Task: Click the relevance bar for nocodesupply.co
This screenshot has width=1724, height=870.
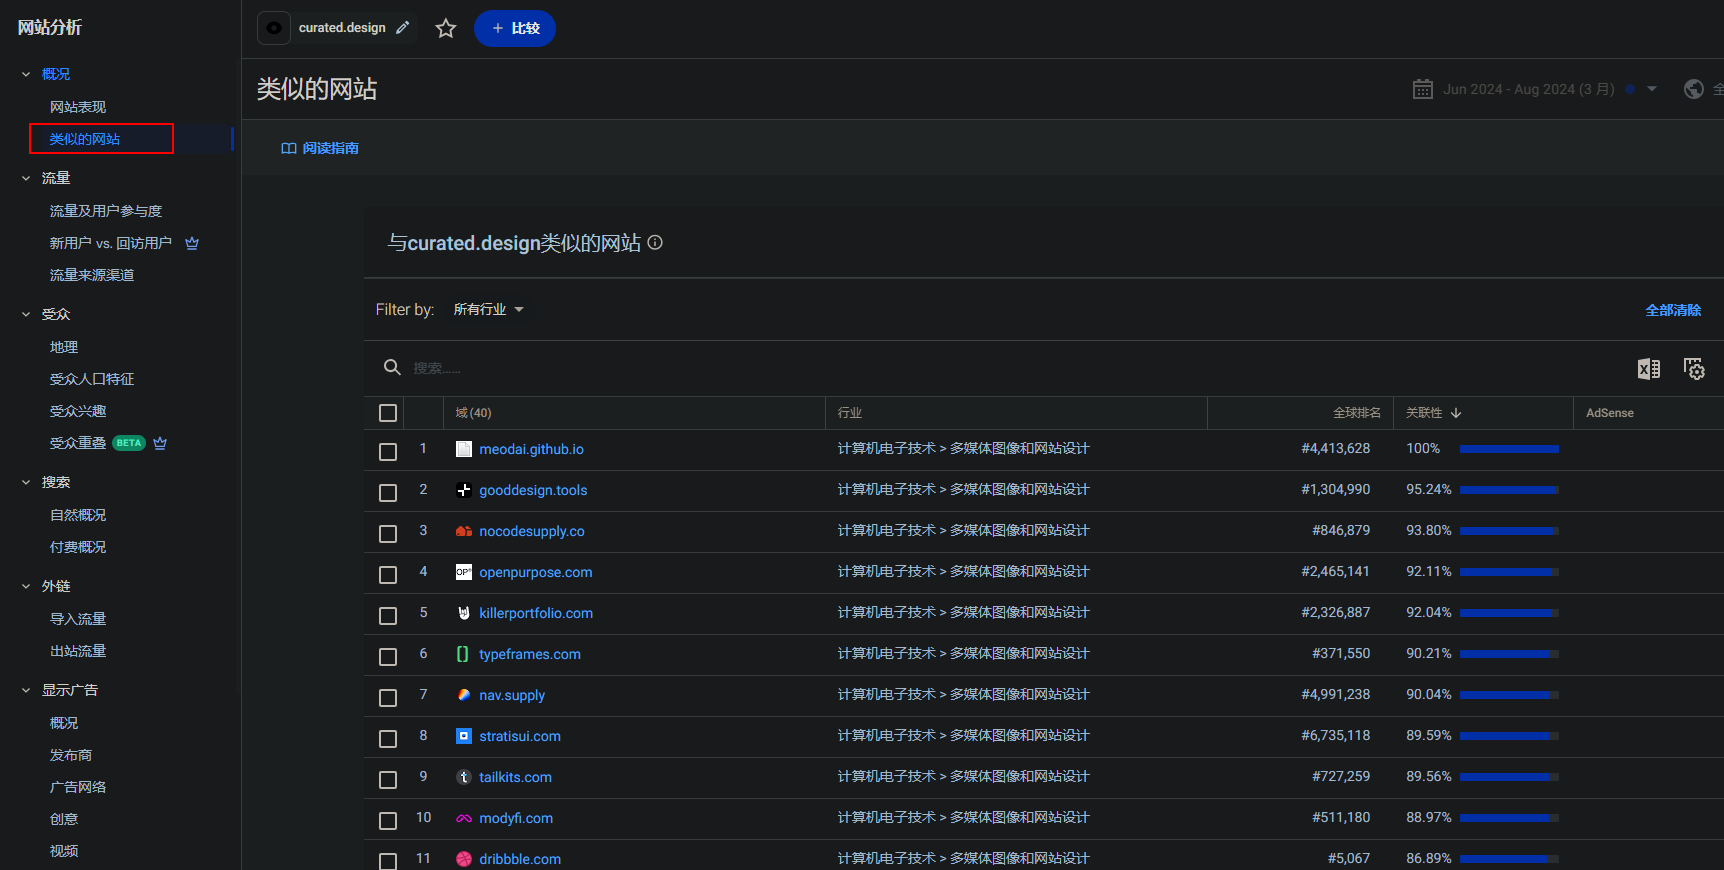Action: pos(1508,531)
